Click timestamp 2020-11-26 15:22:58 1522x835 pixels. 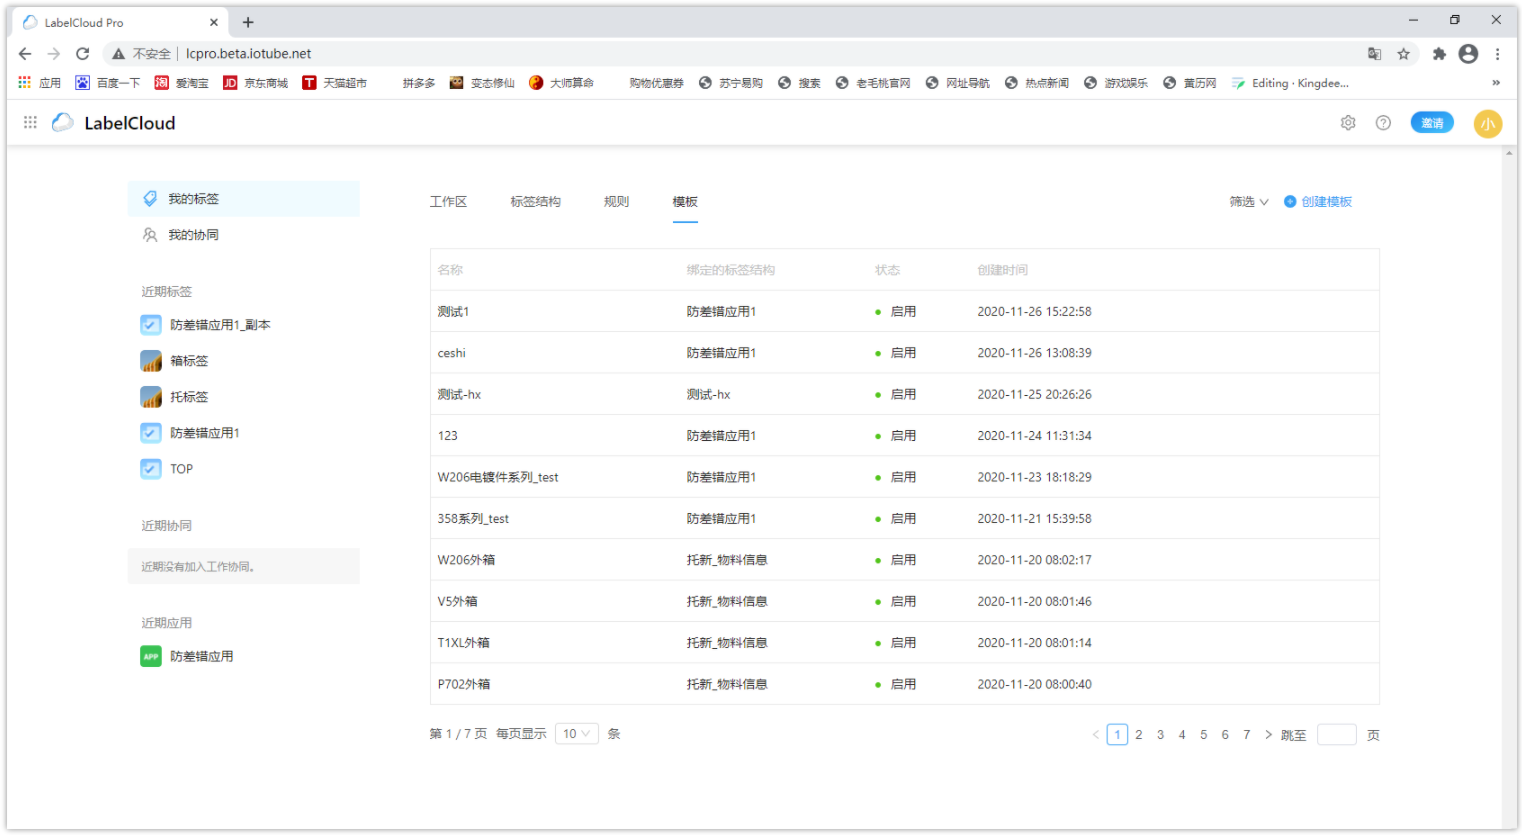[x=1034, y=312]
